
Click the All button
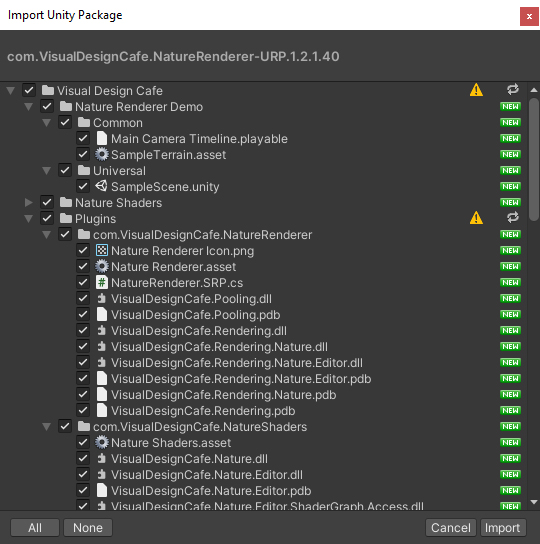[x=35, y=527]
